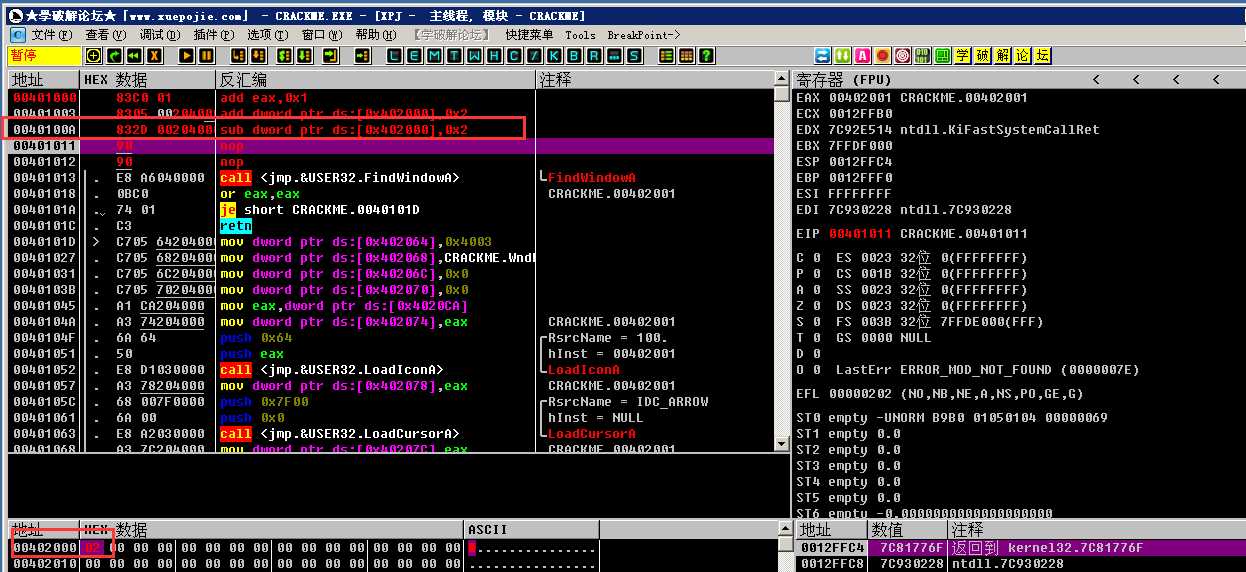The image size is (1246, 572).
Task: Open Run trace with the dots icon
Action: tap(614, 56)
